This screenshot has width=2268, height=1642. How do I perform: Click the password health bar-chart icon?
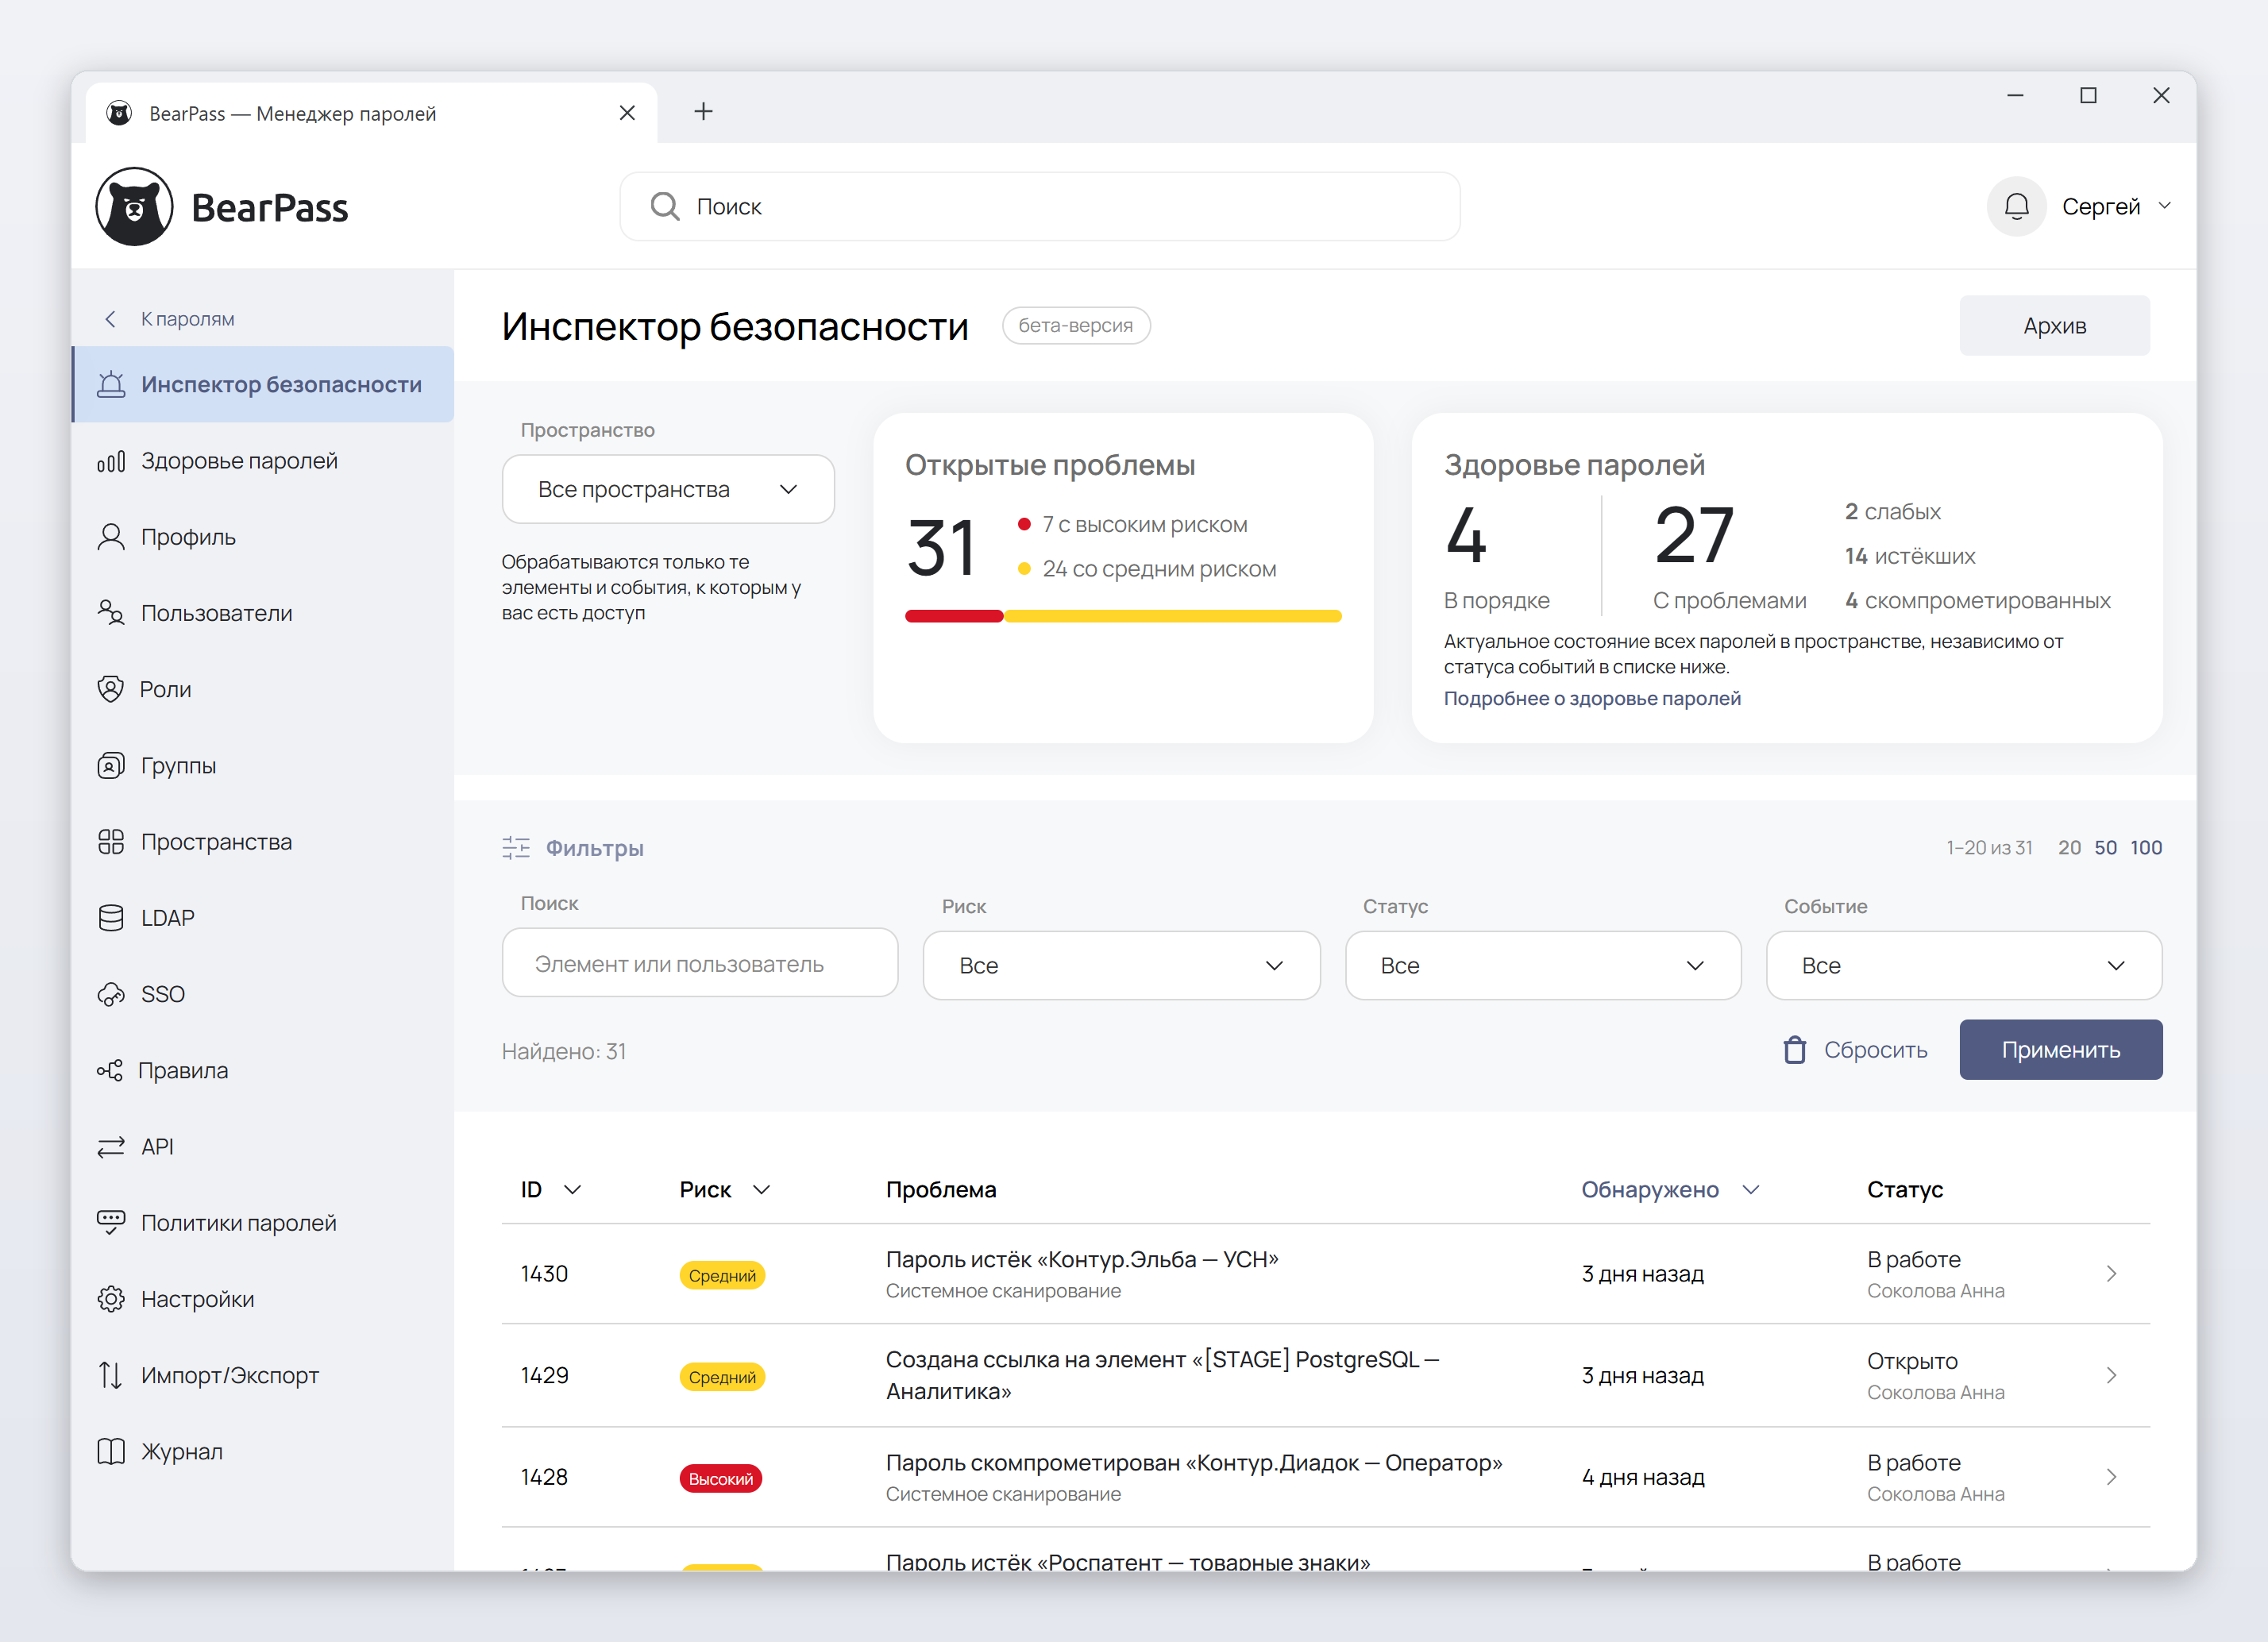[111, 461]
